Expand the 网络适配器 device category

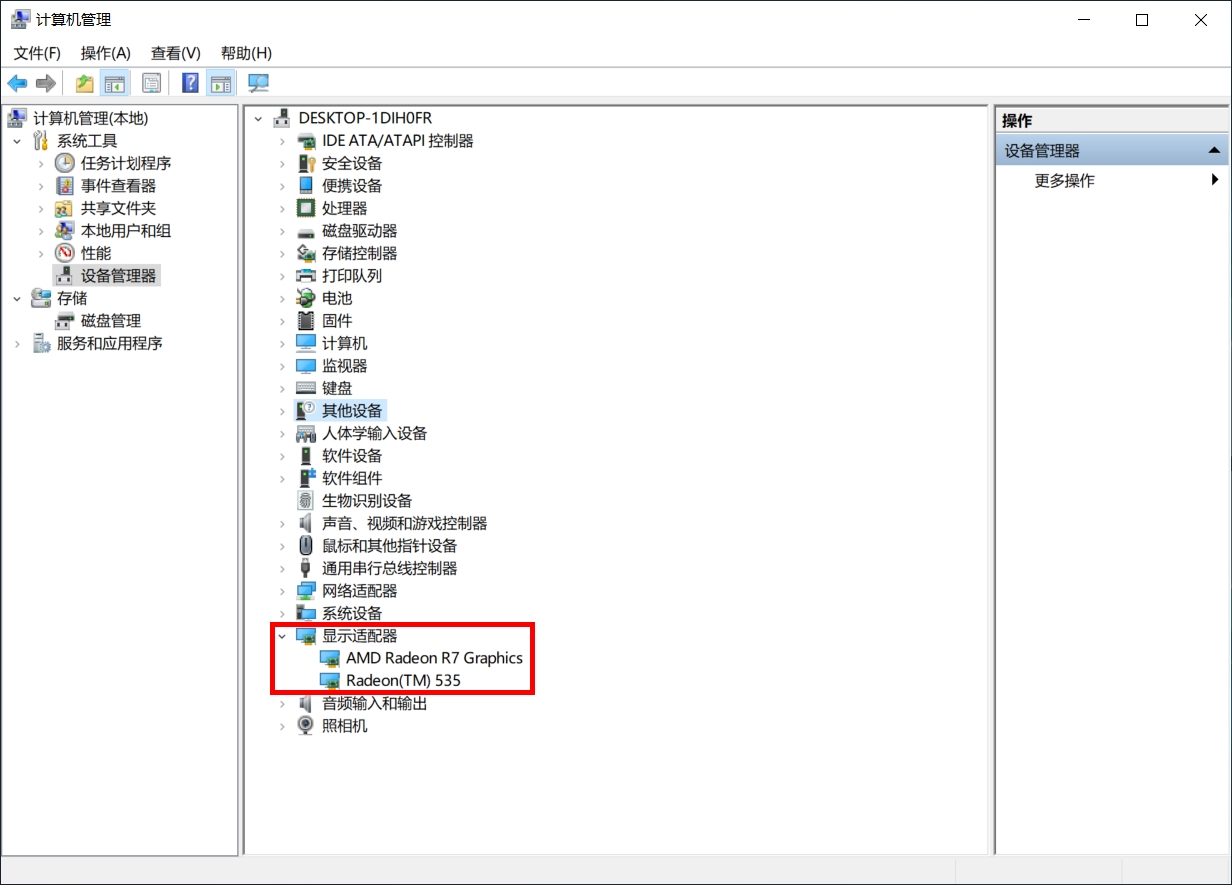point(281,590)
